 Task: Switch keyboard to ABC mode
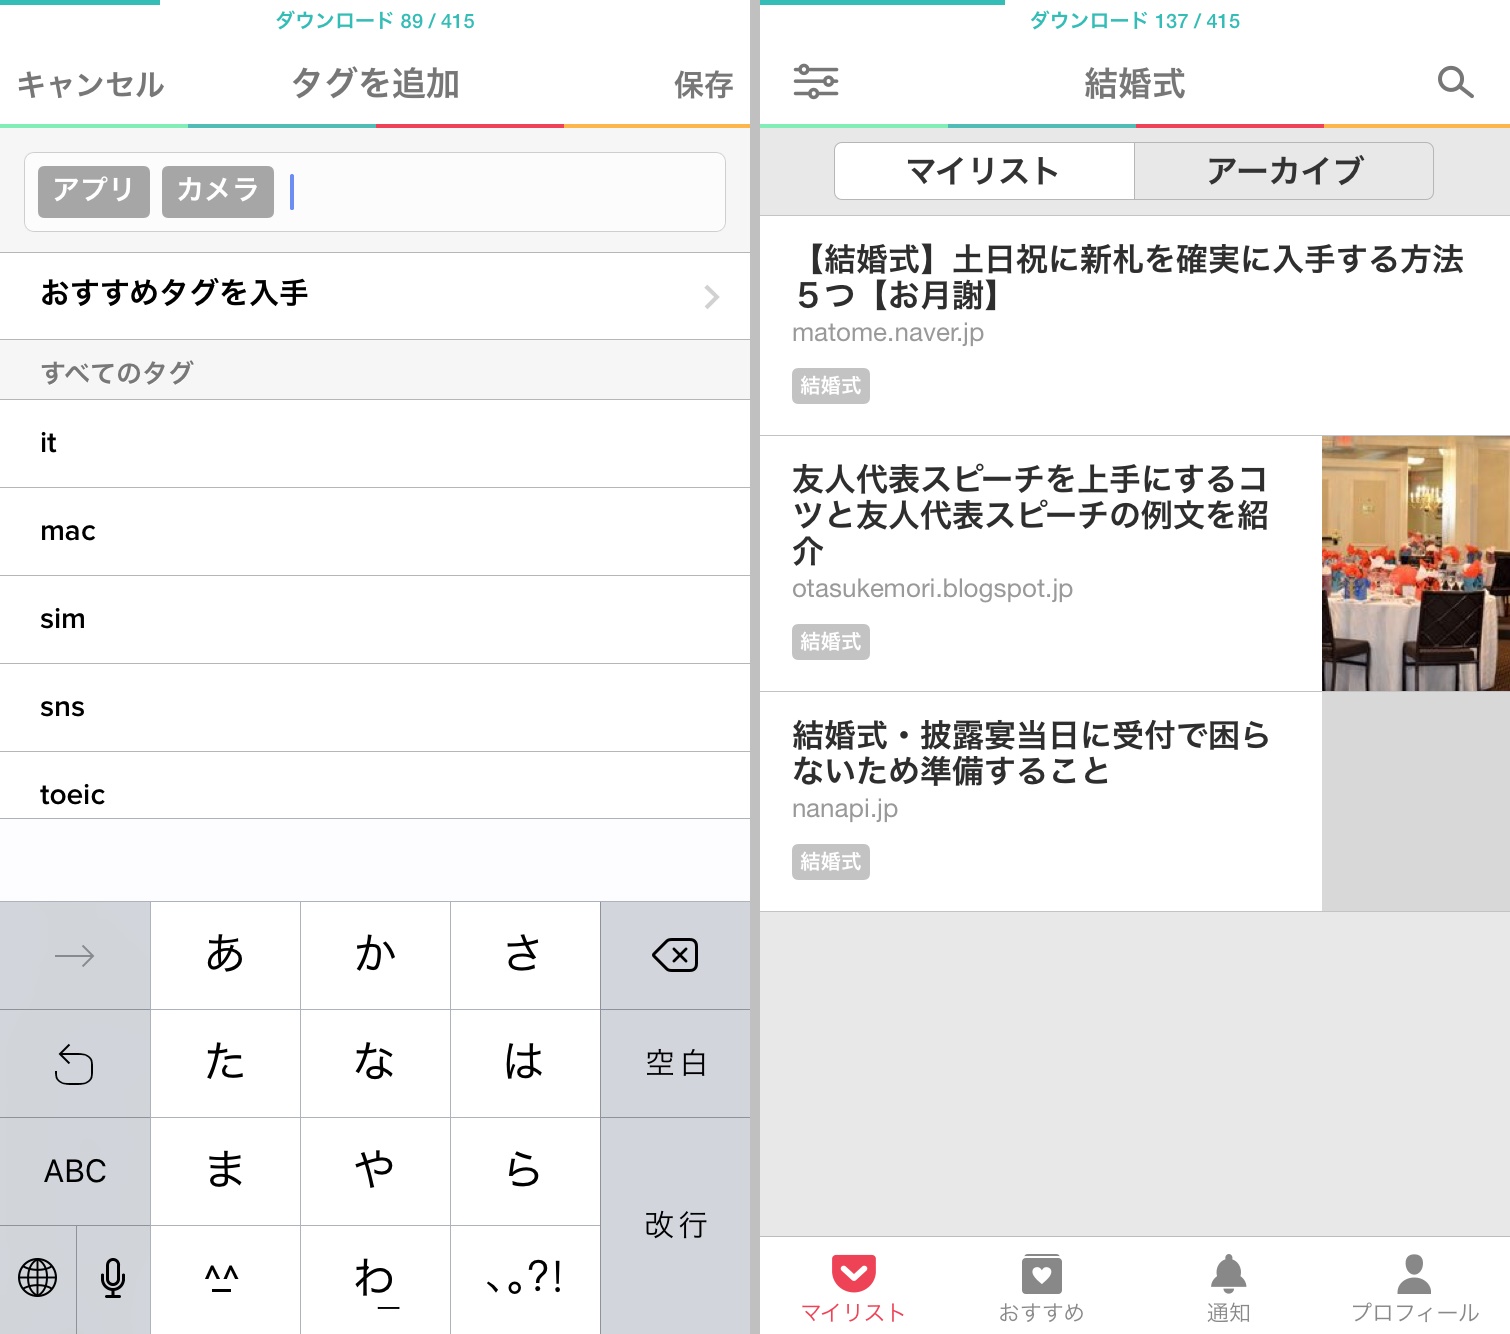75,1171
